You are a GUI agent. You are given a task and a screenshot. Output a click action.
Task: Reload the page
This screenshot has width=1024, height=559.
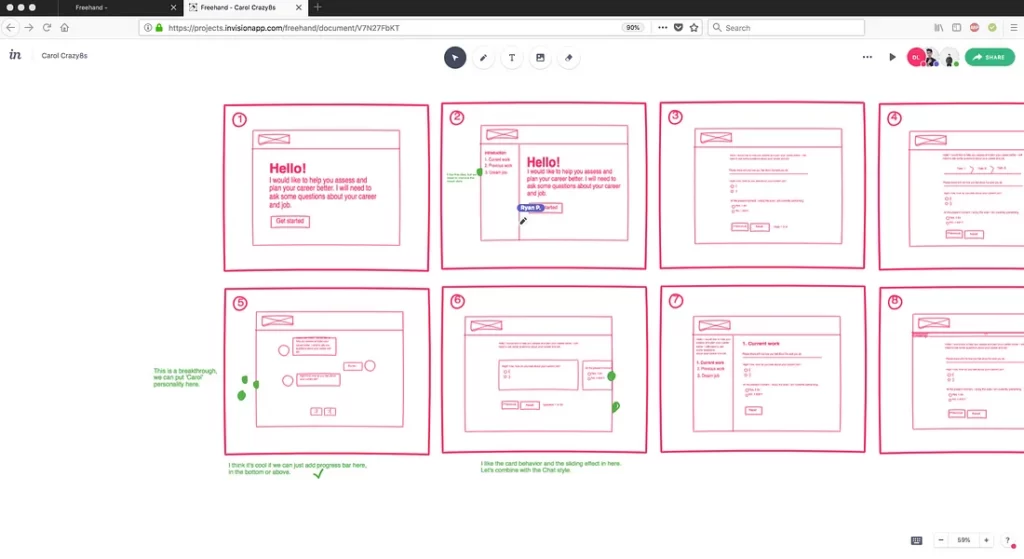pos(46,27)
